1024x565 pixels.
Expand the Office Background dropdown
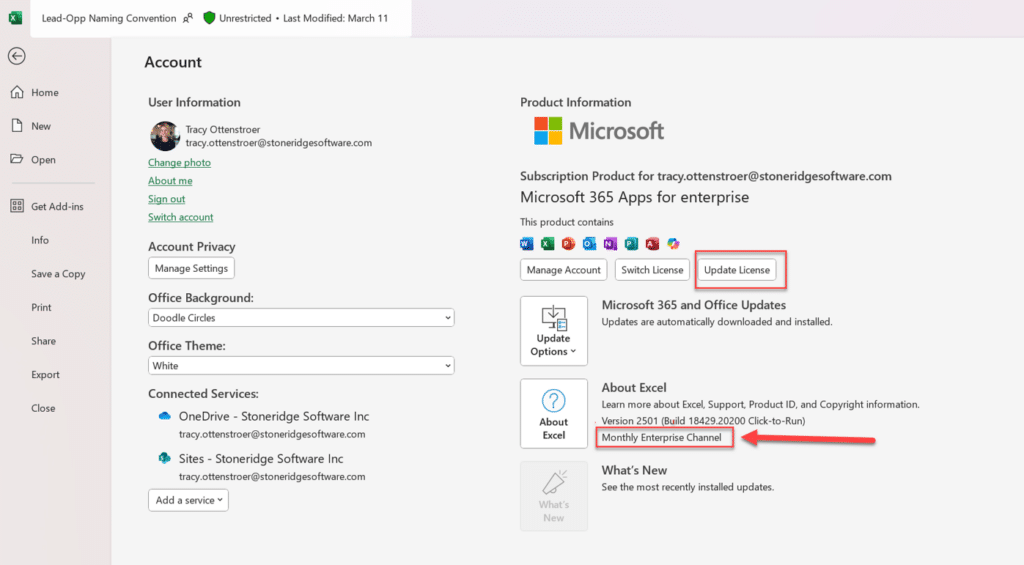point(301,318)
